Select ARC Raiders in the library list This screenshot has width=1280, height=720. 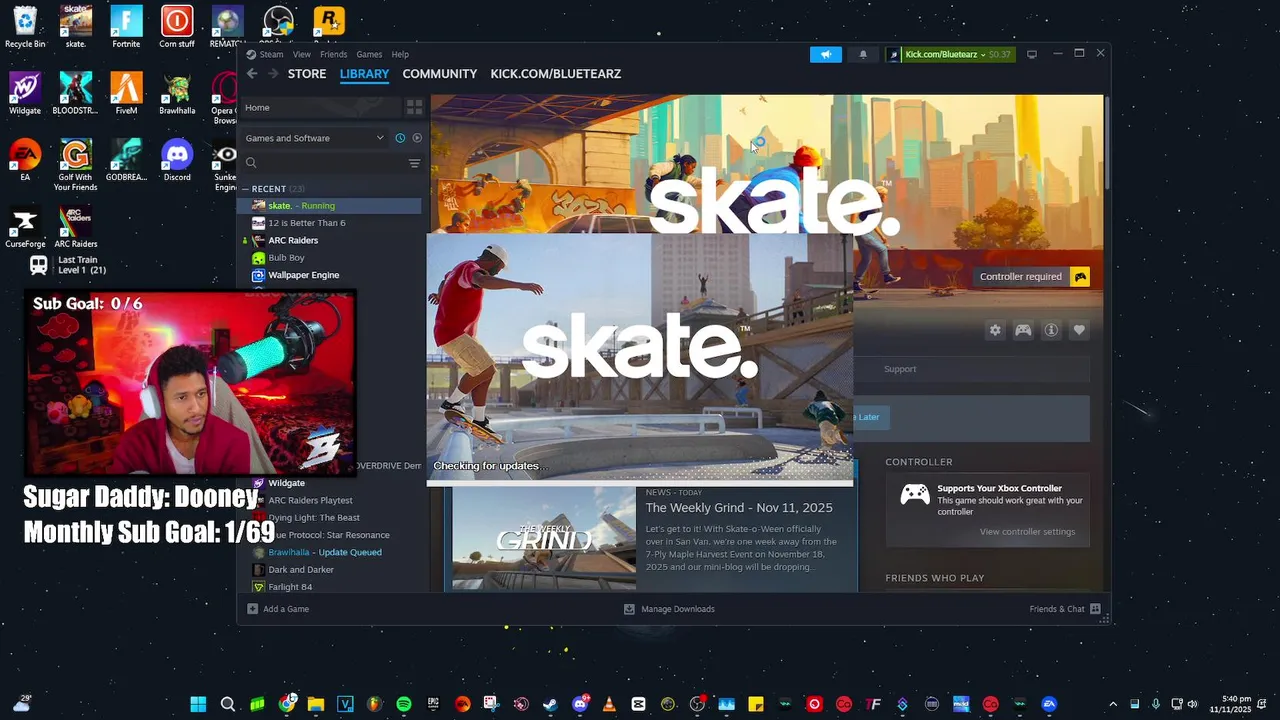pyautogui.click(x=329, y=240)
